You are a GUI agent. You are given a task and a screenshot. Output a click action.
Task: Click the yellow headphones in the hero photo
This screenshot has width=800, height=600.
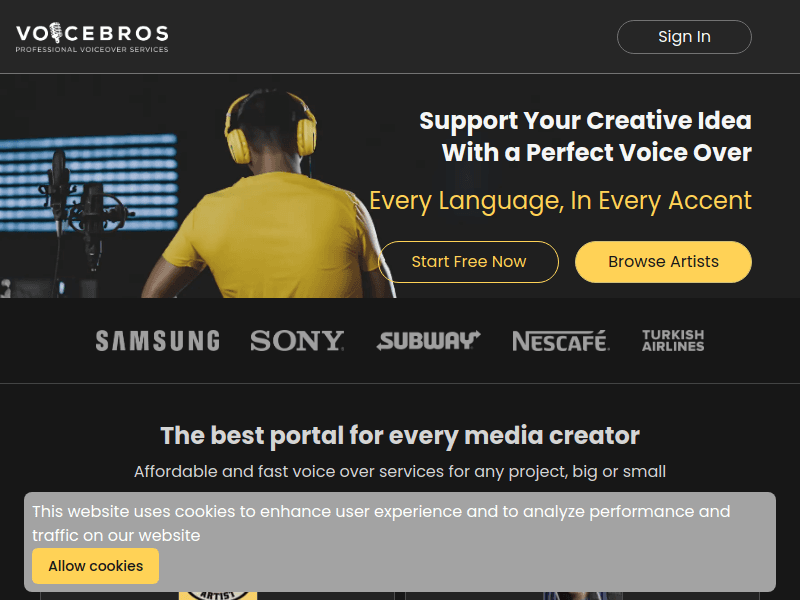(x=270, y=128)
